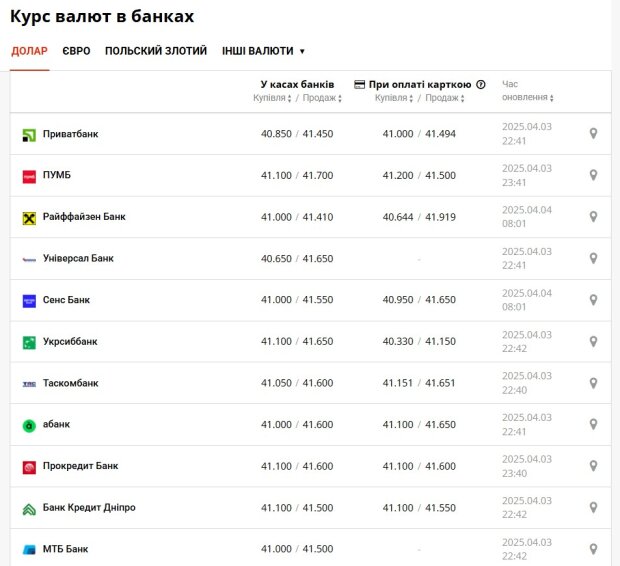The height and width of the screenshot is (566, 620).
Task: Click ПУМБ update time 23:41
Action: click(x=514, y=182)
